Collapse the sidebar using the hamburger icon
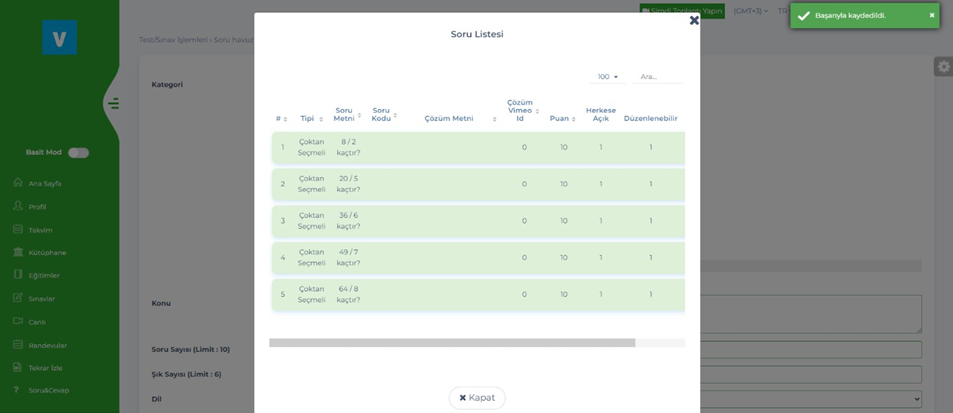Image resolution: width=953 pixels, height=413 pixels. point(114,103)
